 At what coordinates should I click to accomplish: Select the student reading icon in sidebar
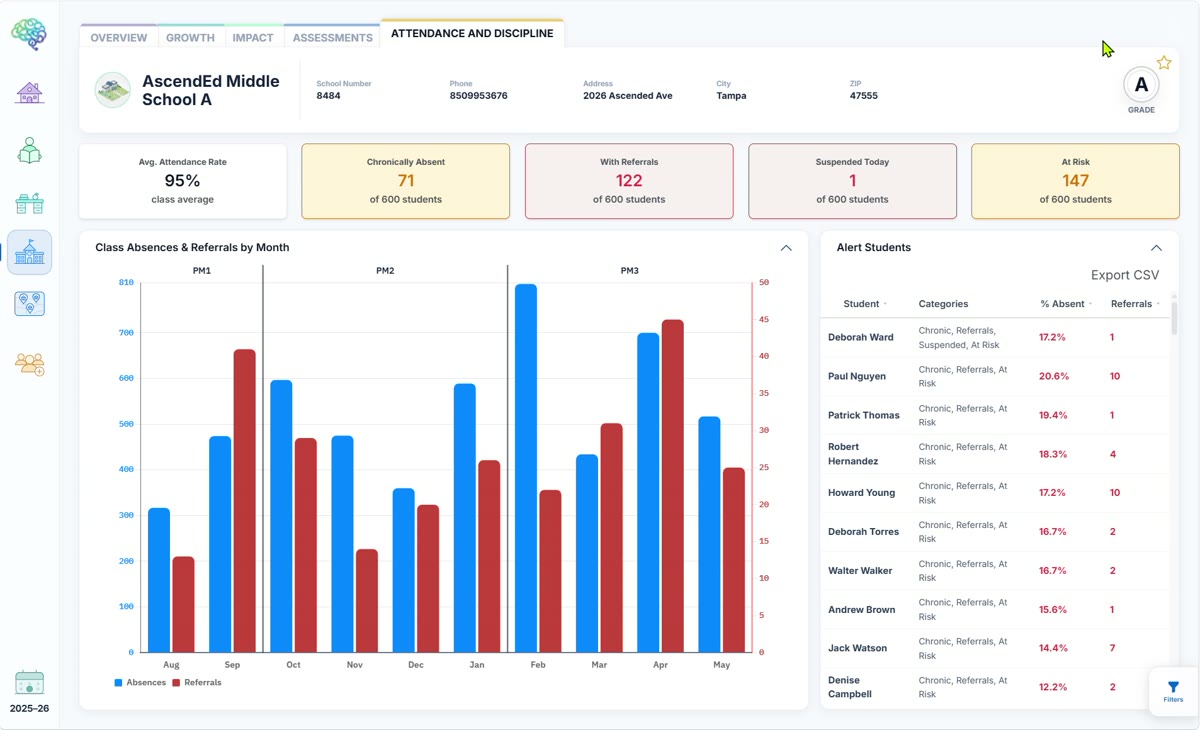[29, 150]
